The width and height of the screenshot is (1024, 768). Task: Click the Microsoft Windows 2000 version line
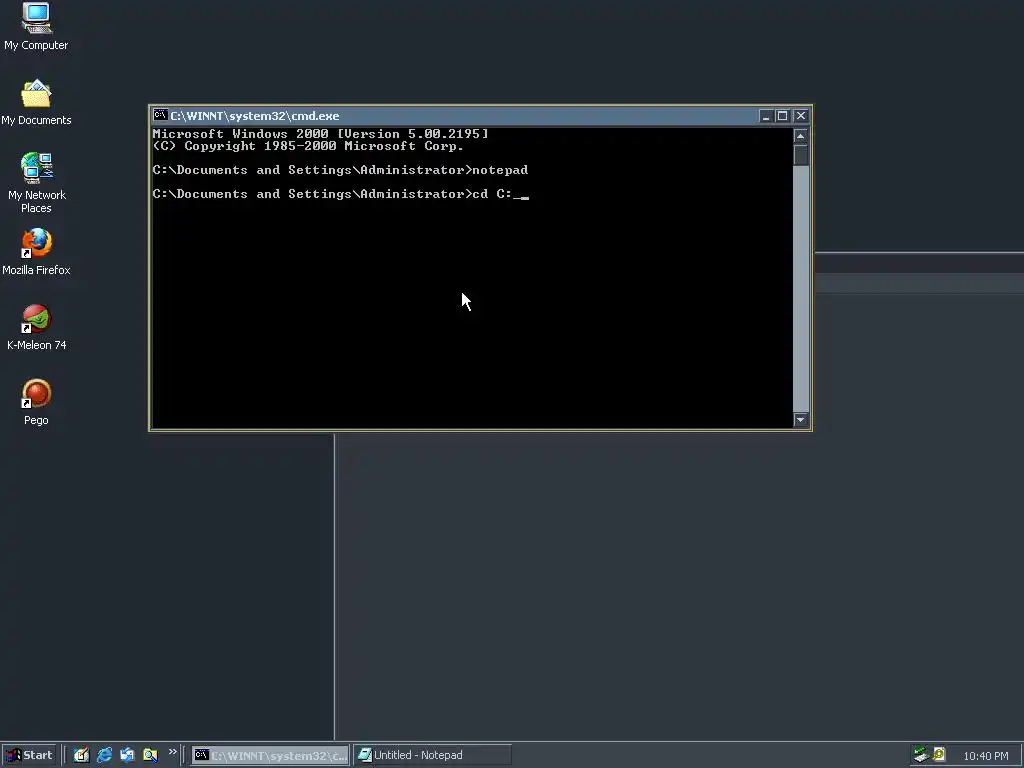tap(321, 134)
